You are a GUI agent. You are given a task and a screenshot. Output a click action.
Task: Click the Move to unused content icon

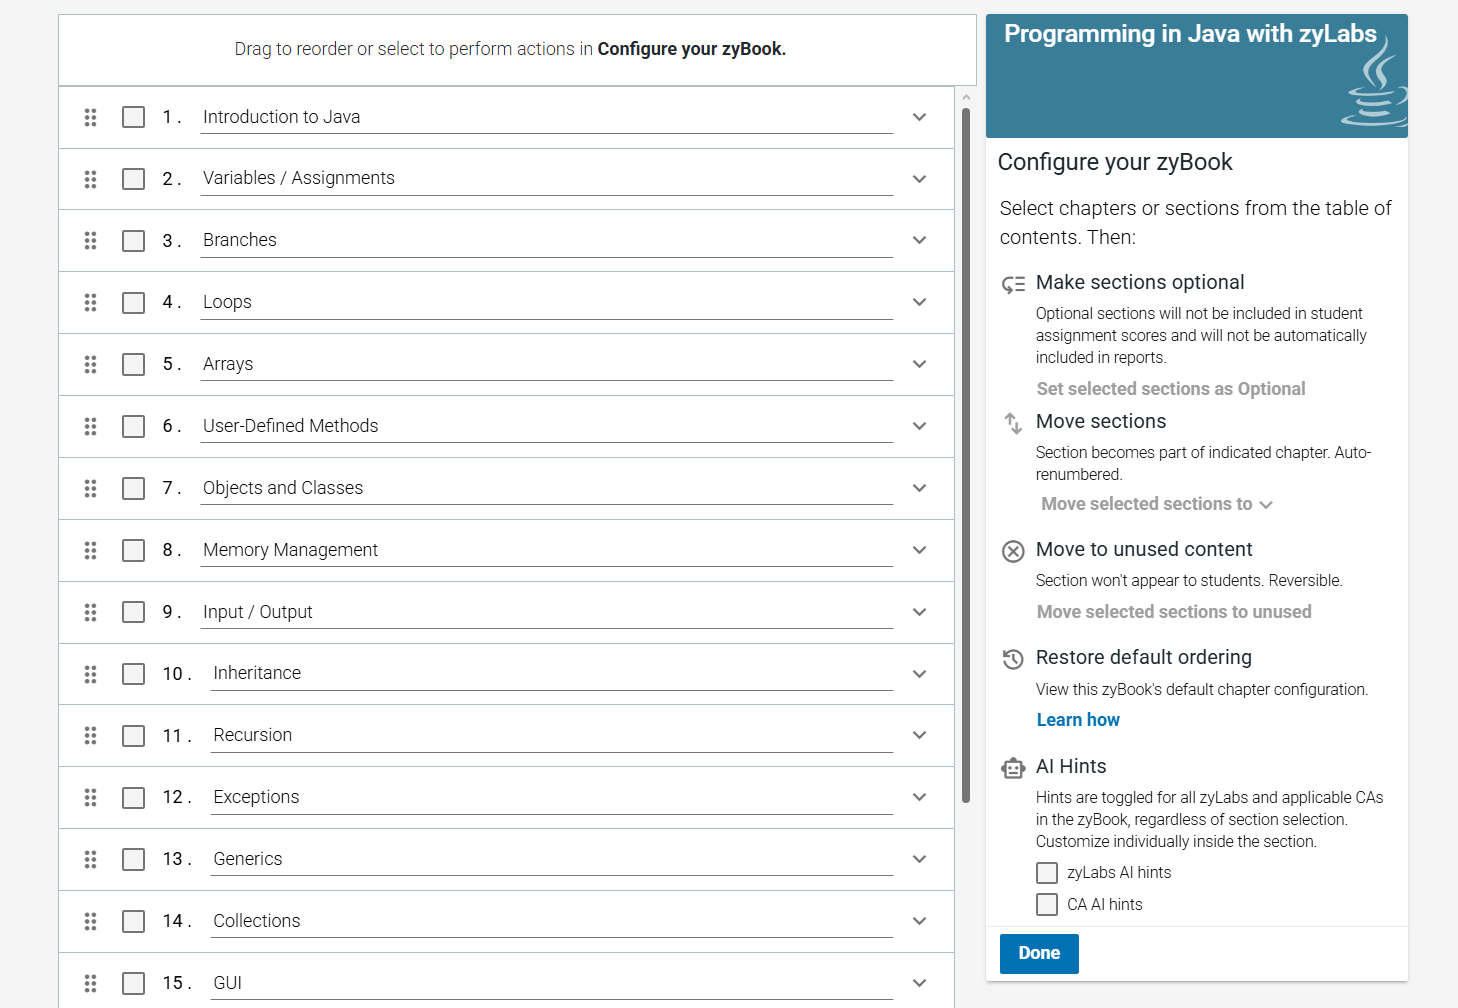click(1013, 551)
